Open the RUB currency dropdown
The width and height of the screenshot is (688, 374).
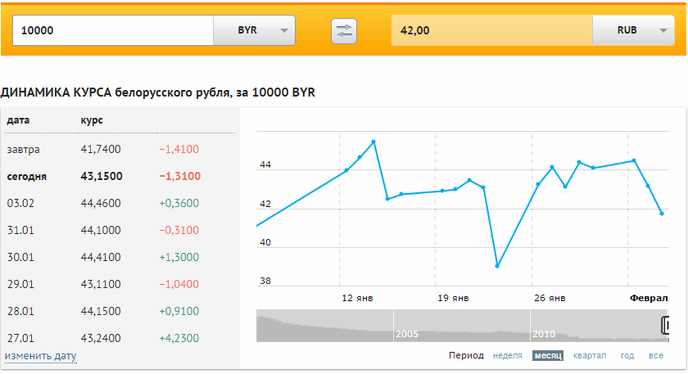coord(633,30)
